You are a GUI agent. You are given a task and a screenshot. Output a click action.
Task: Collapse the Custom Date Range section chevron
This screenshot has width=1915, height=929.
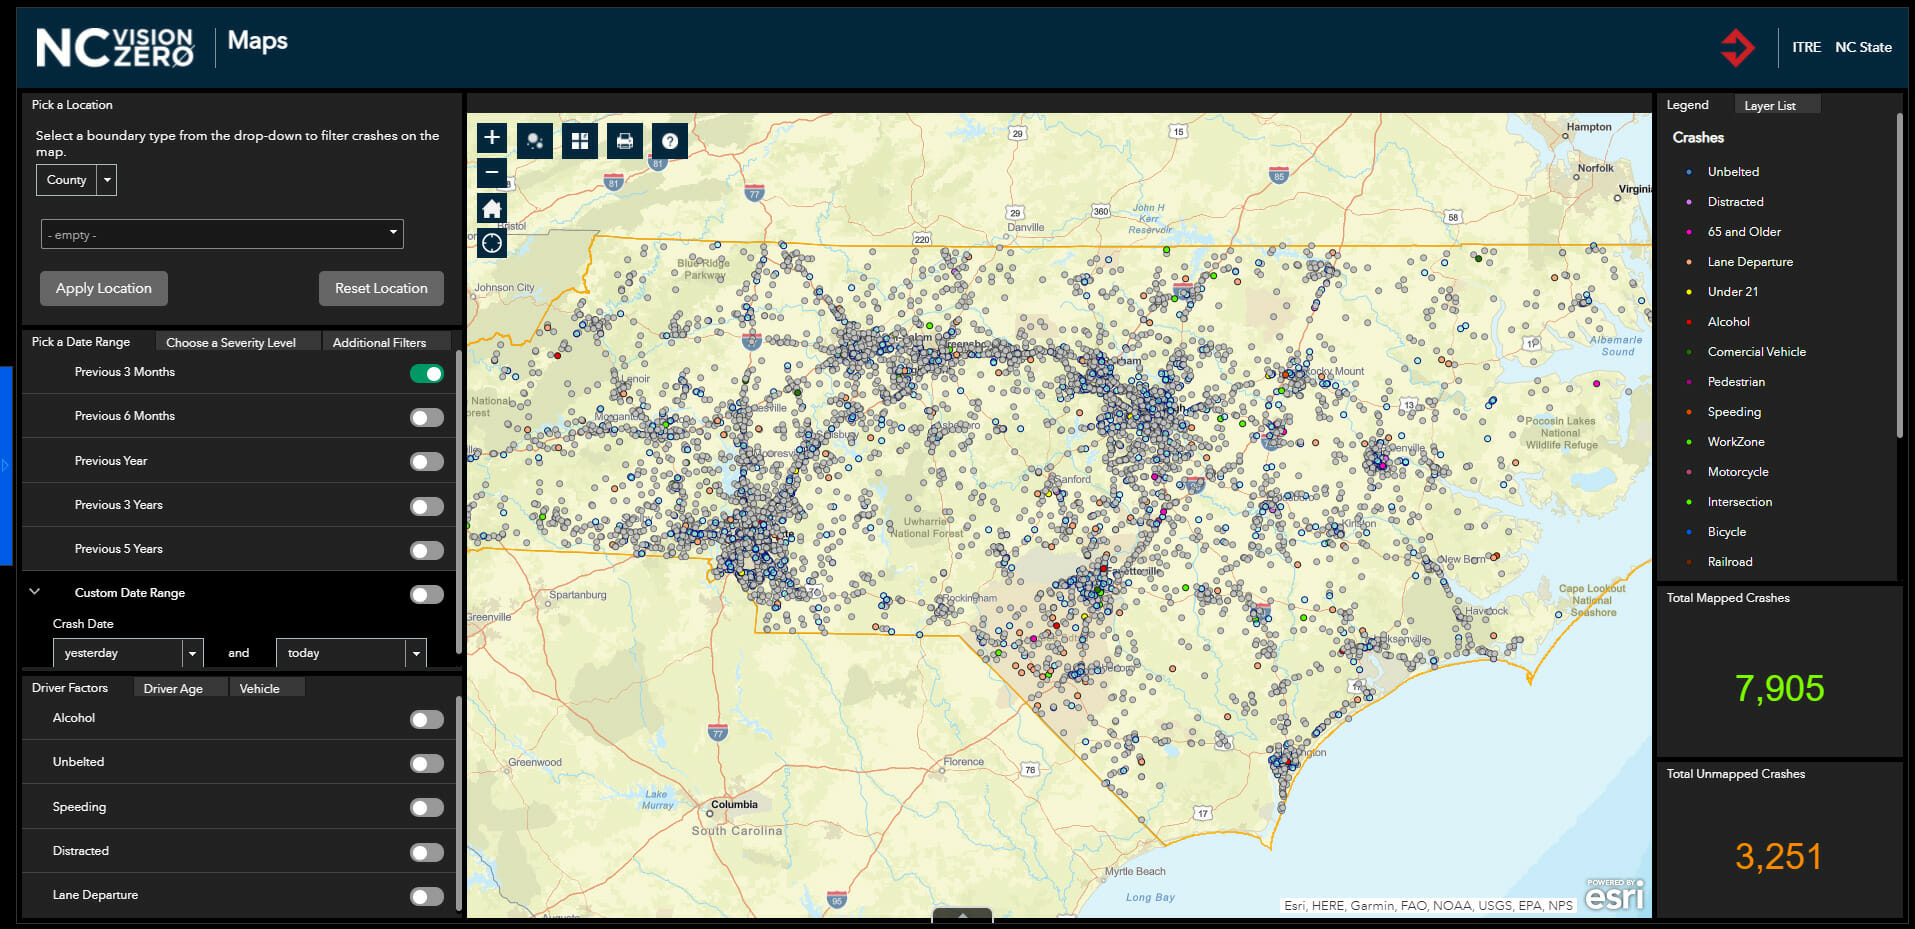[x=35, y=592]
